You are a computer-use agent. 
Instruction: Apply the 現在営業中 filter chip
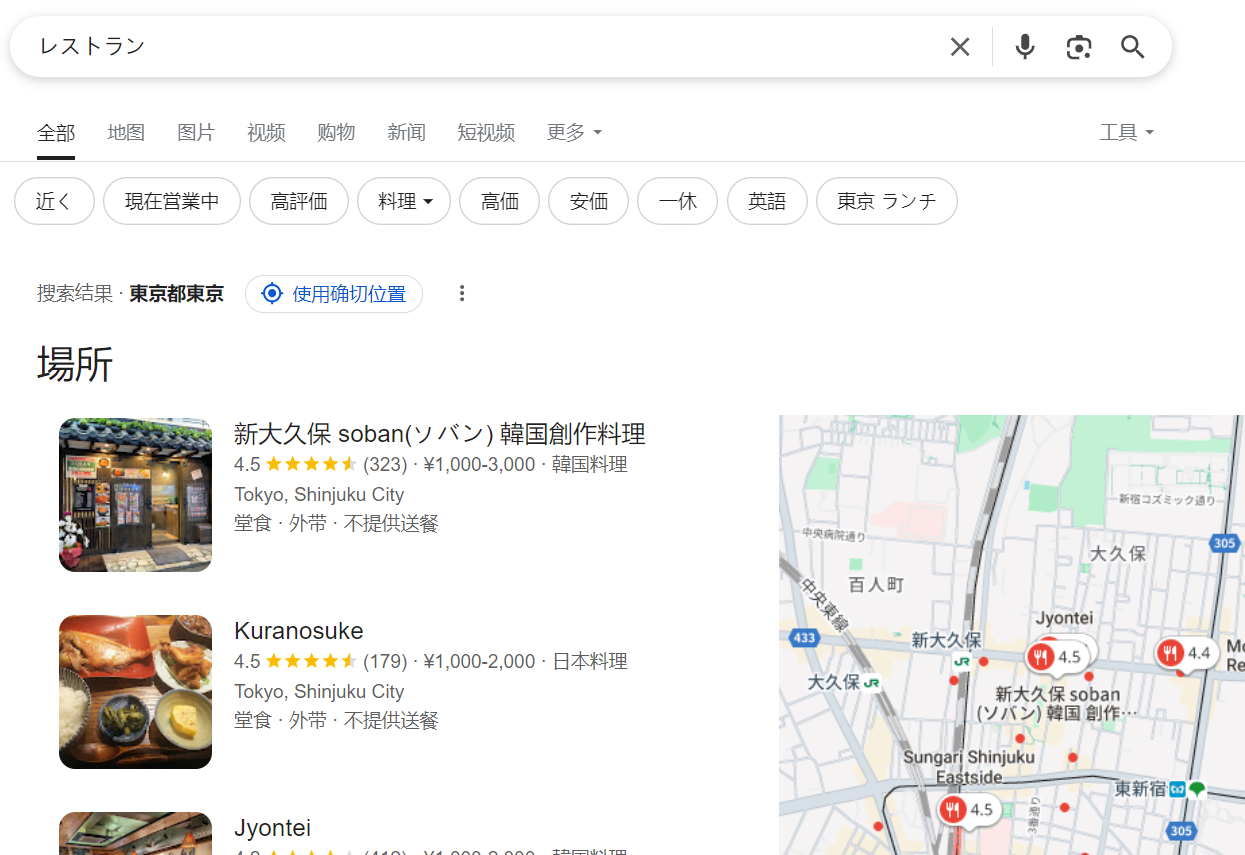[172, 201]
